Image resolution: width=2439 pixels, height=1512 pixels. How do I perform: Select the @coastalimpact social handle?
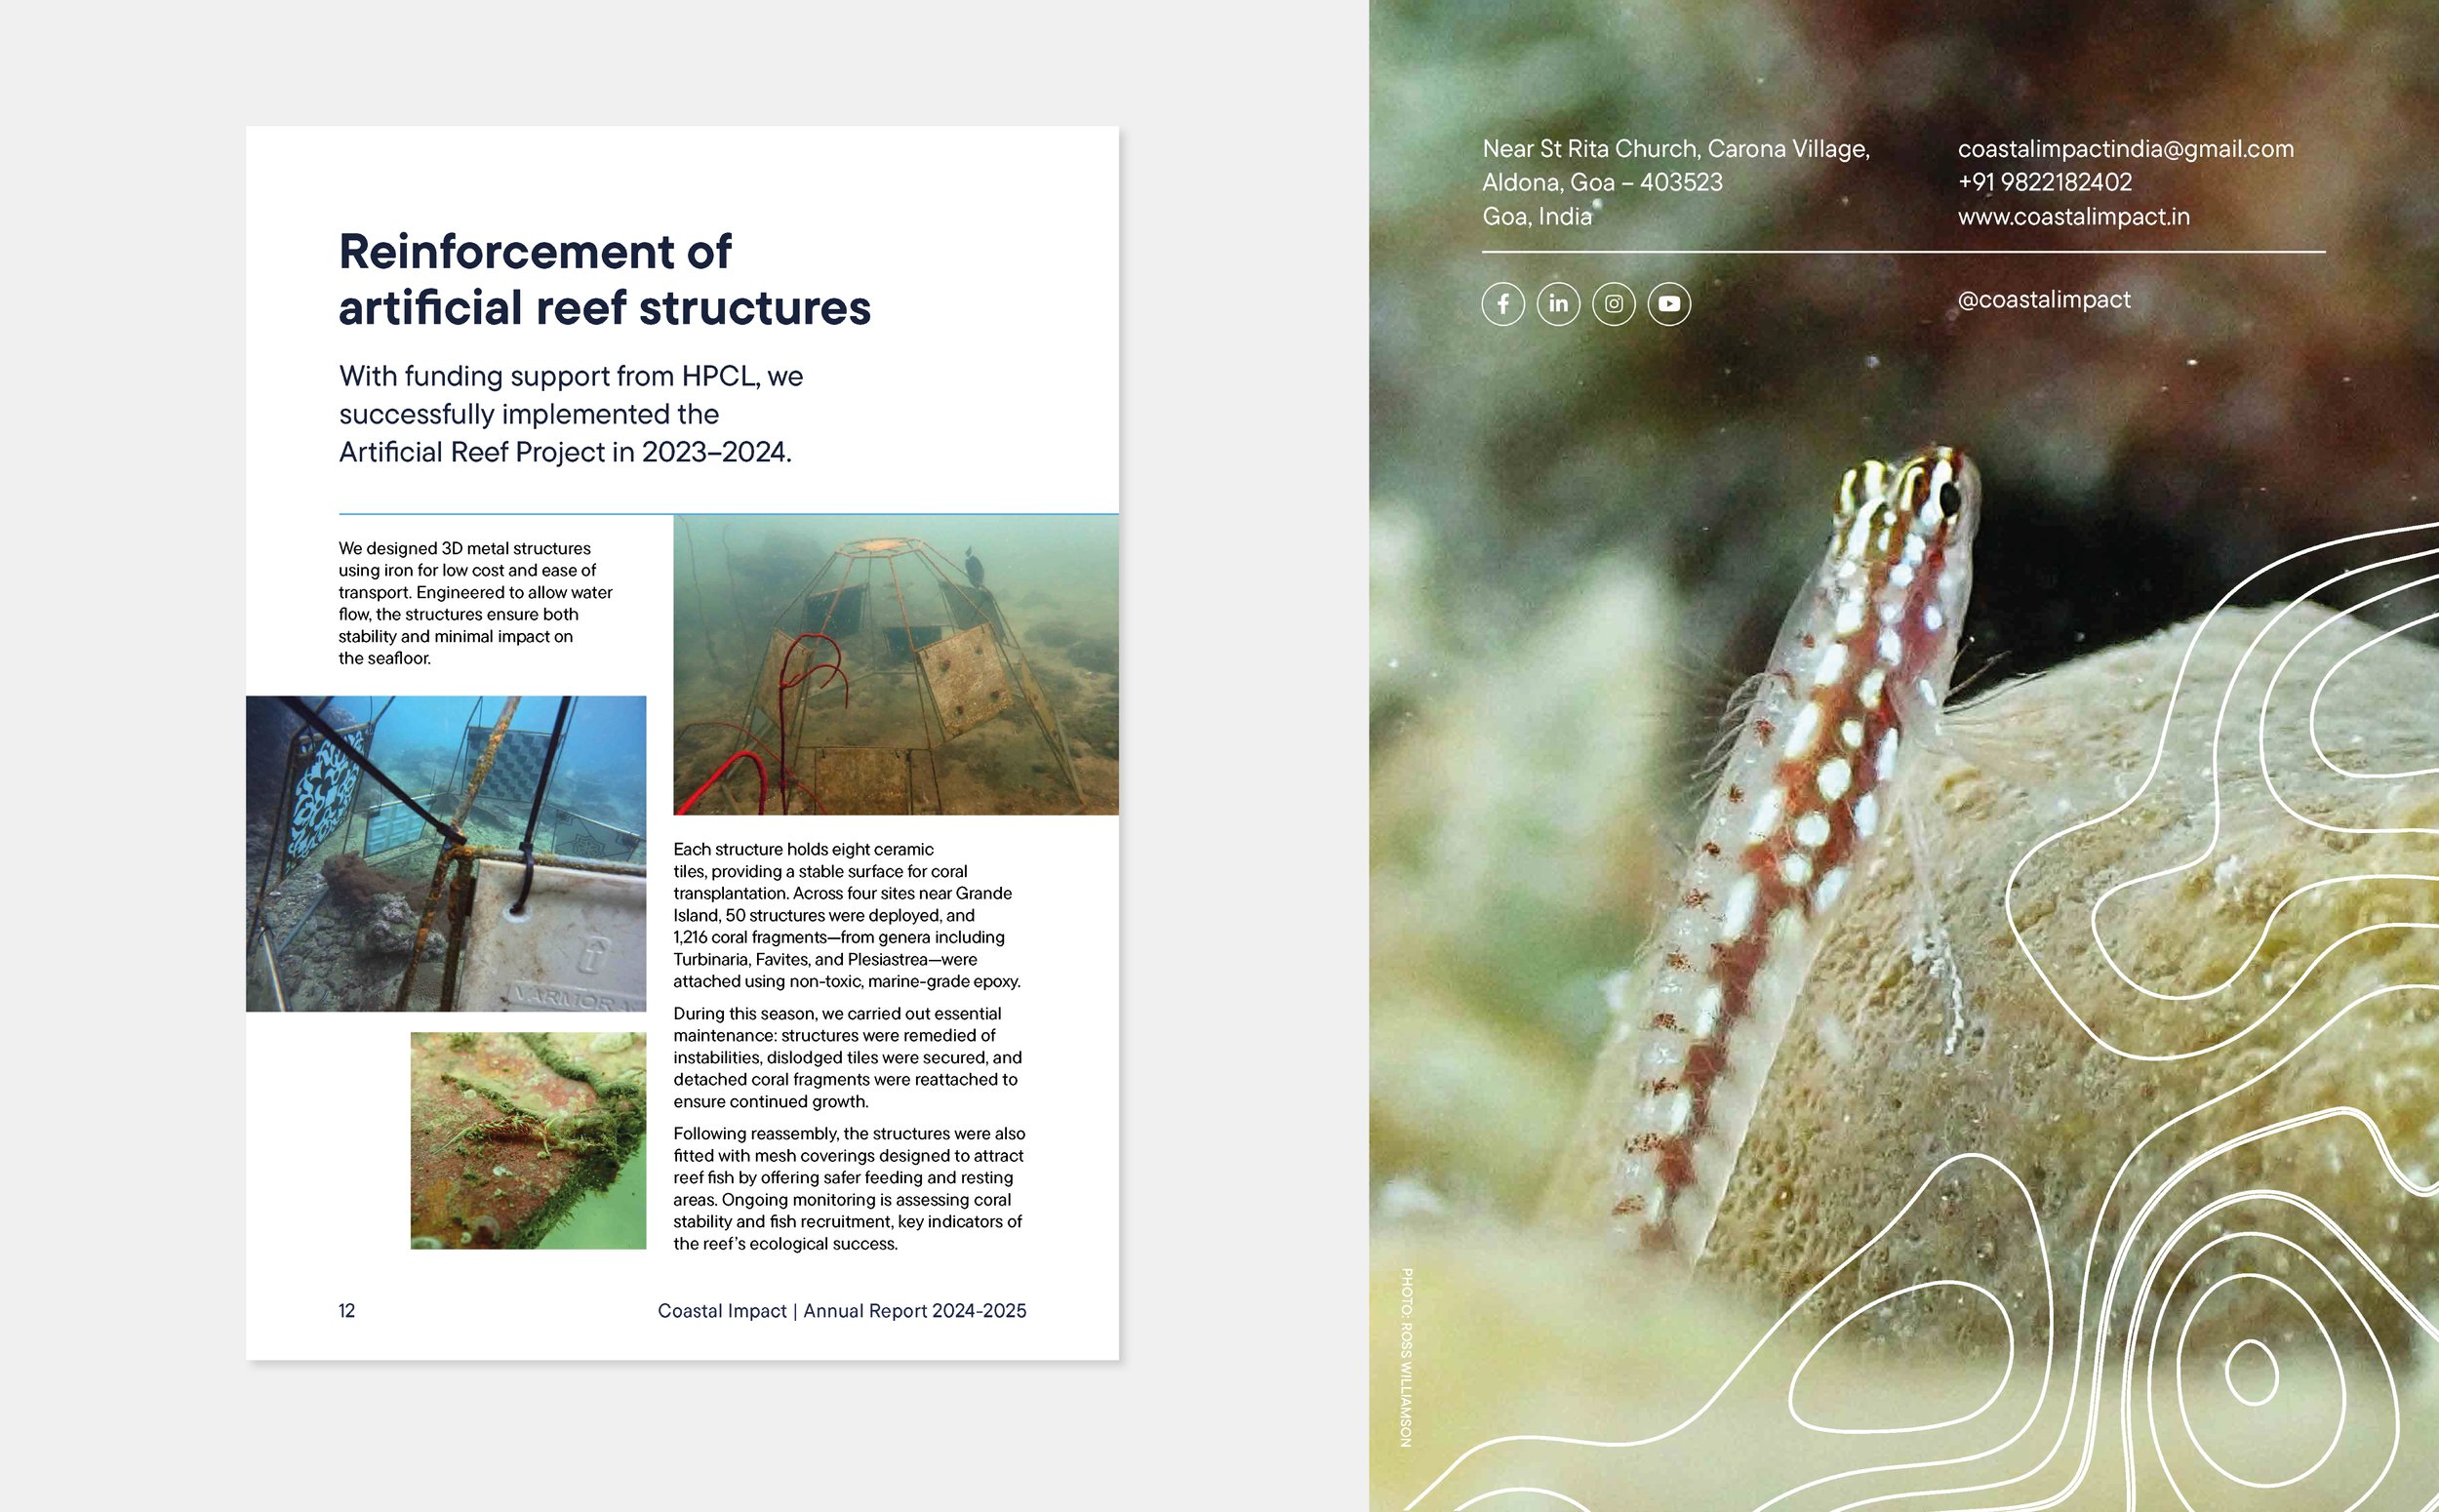(2043, 300)
